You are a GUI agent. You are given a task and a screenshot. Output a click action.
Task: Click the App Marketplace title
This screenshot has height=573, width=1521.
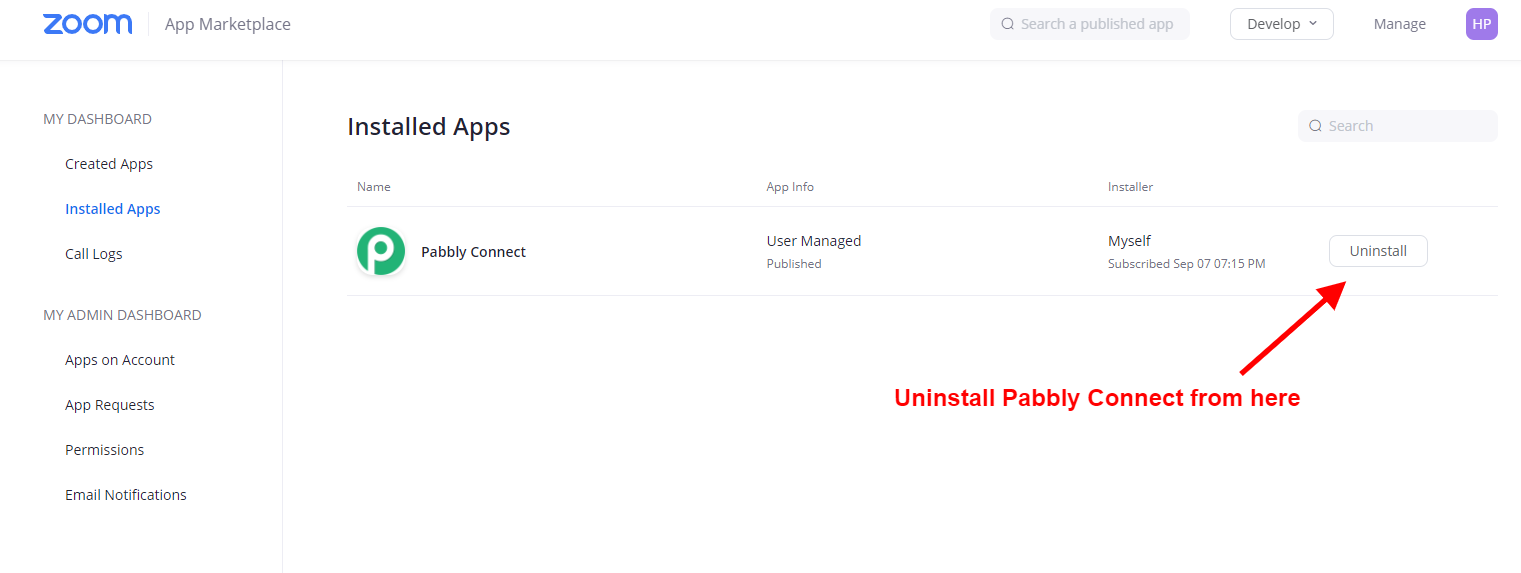[x=228, y=24]
